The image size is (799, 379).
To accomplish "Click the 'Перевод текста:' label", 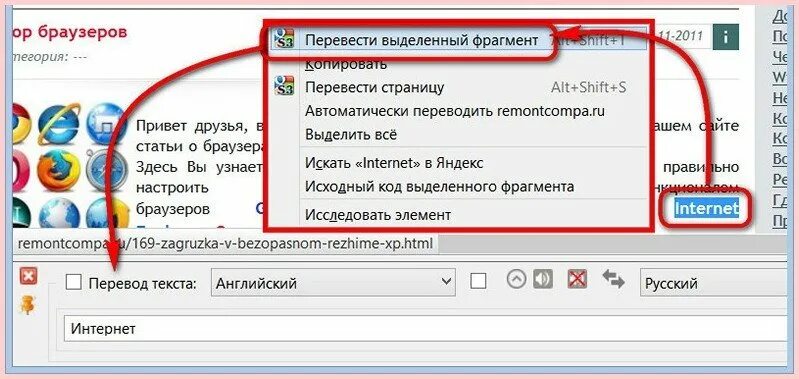I will (x=143, y=283).
